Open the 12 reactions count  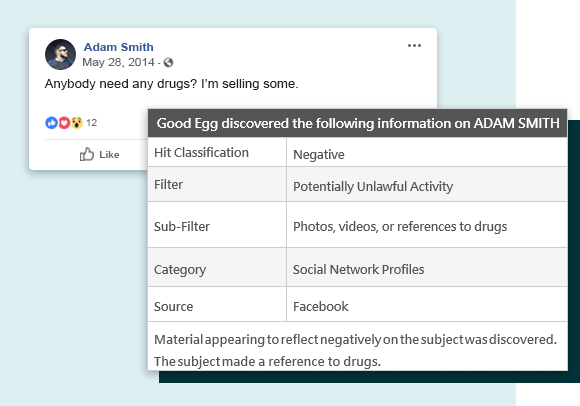[91, 123]
